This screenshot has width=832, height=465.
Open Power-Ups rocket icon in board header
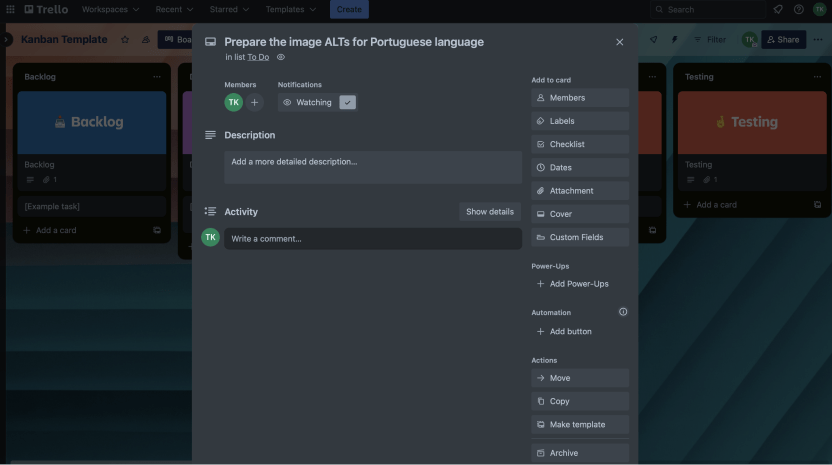coord(654,39)
